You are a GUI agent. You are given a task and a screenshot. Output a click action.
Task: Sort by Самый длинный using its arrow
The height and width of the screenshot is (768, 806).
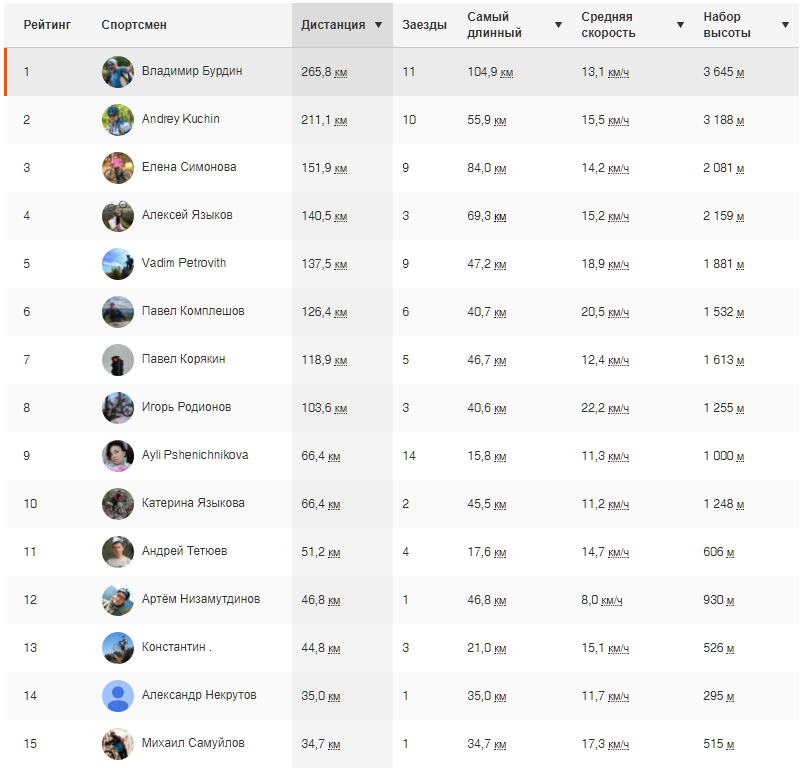click(558, 25)
